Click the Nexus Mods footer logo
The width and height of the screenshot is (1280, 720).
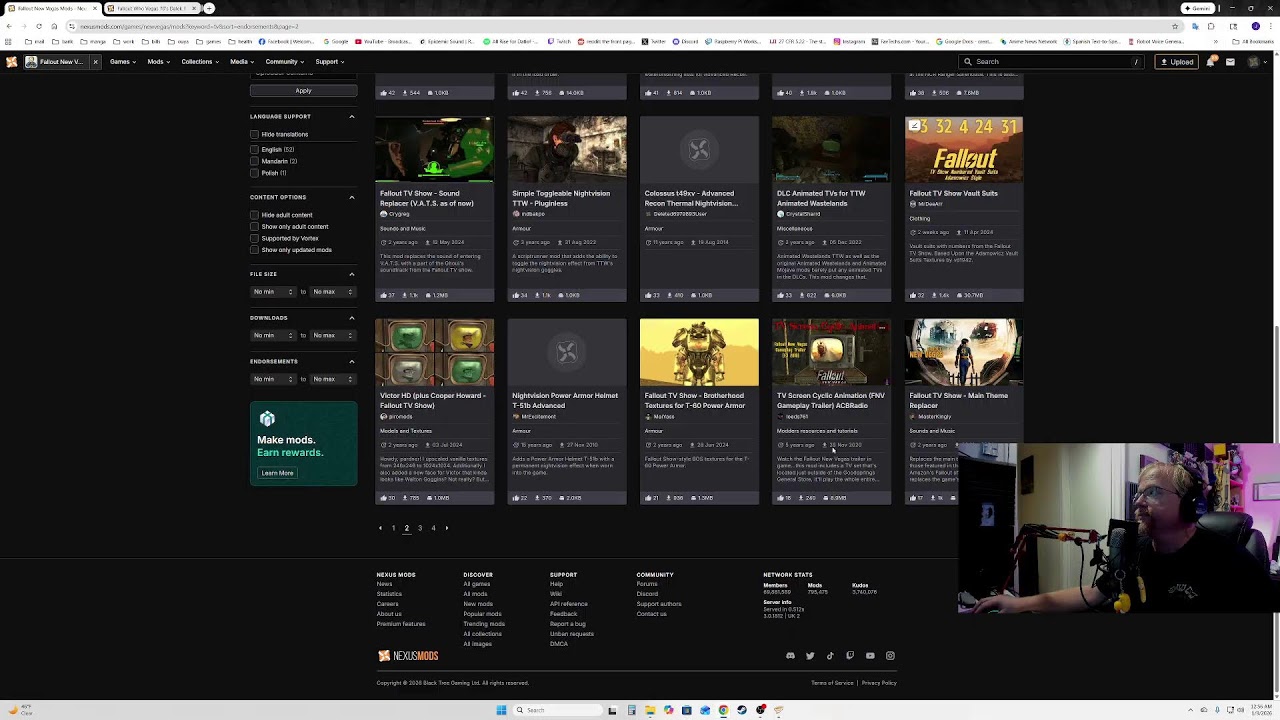pos(408,656)
